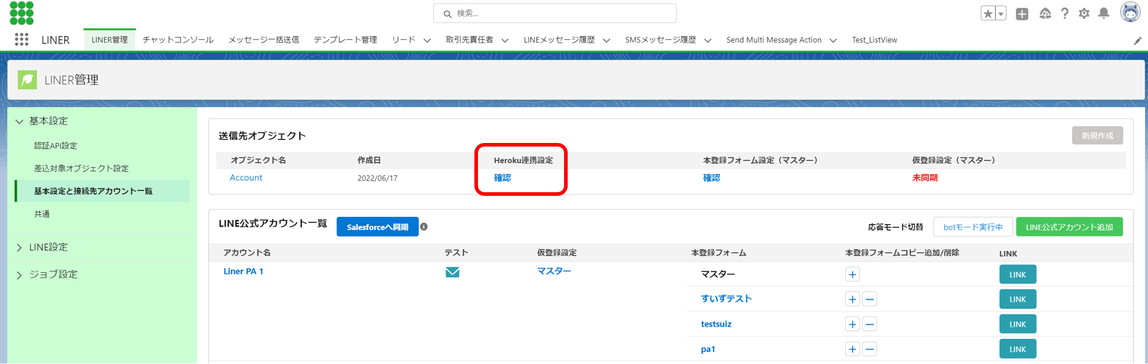Expand the SMSメッセージ履歴 chevron
1148x364 pixels.
click(x=707, y=40)
